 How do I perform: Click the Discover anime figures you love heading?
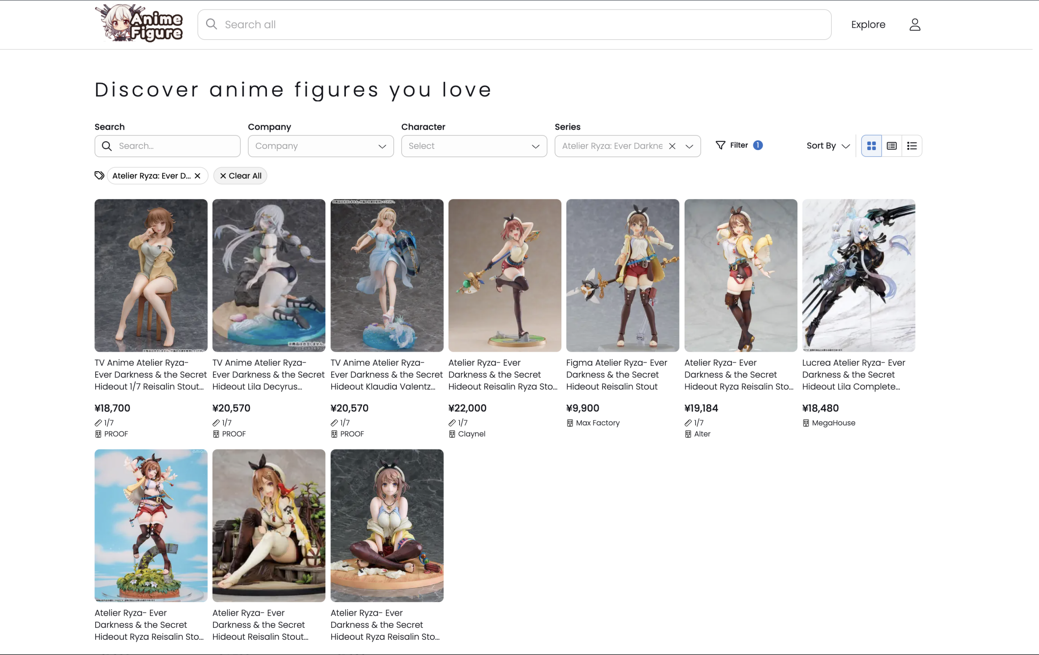point(293,90)
